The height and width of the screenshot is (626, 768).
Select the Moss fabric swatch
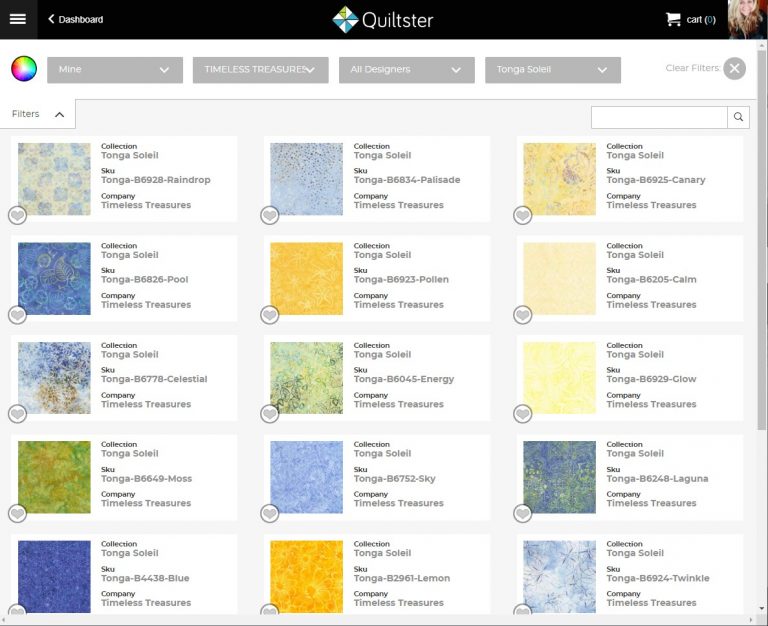[54, 478]
